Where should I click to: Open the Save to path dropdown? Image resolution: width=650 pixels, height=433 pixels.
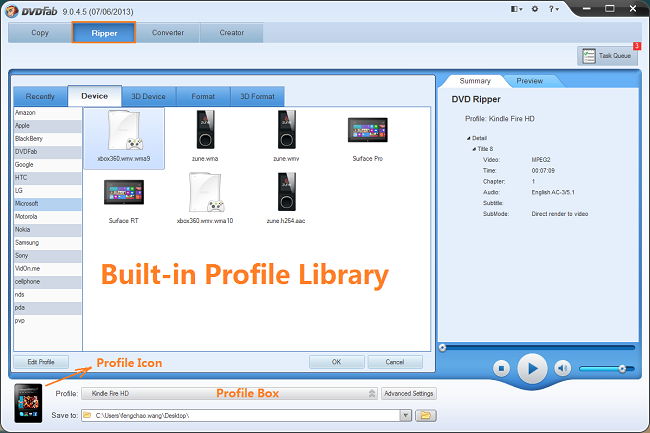(405, 415)
